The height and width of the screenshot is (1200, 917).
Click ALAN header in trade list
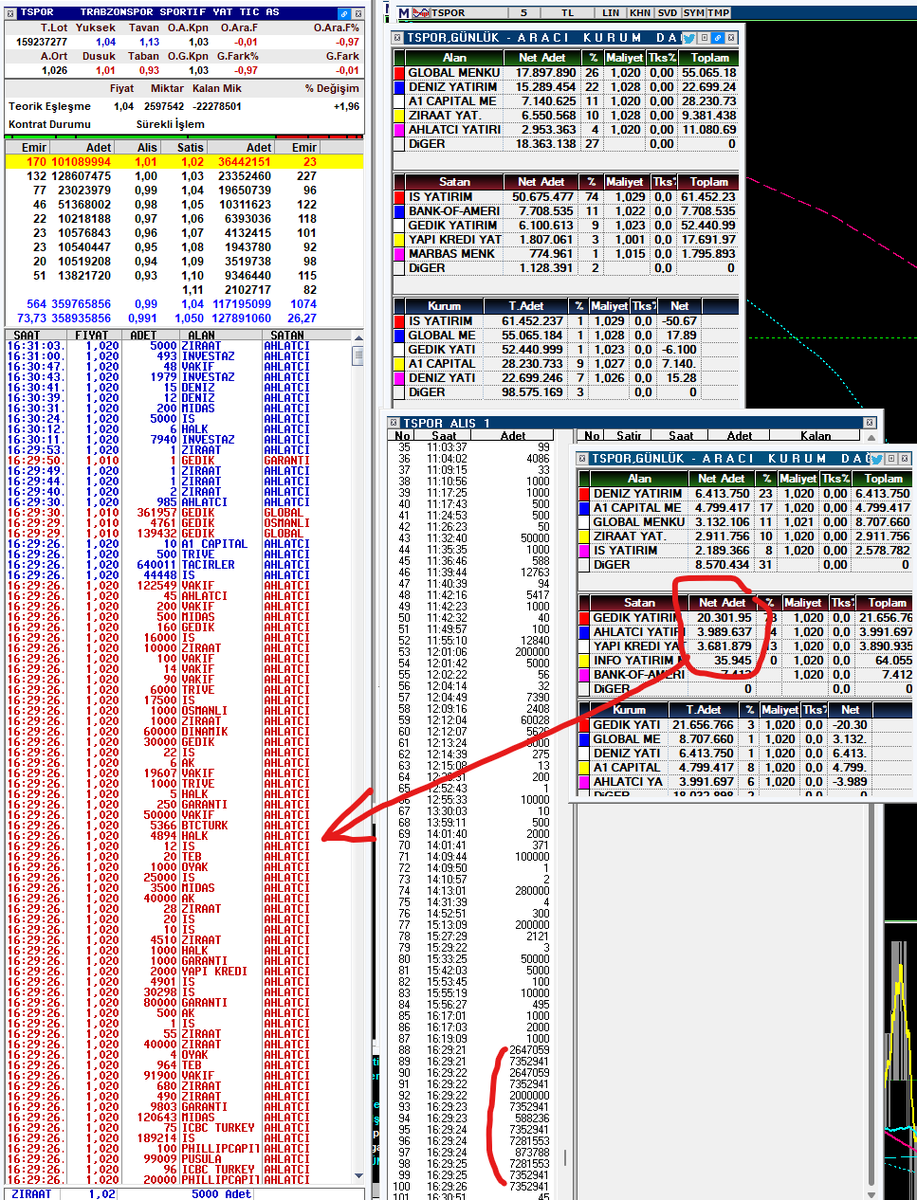coord(219,335)
